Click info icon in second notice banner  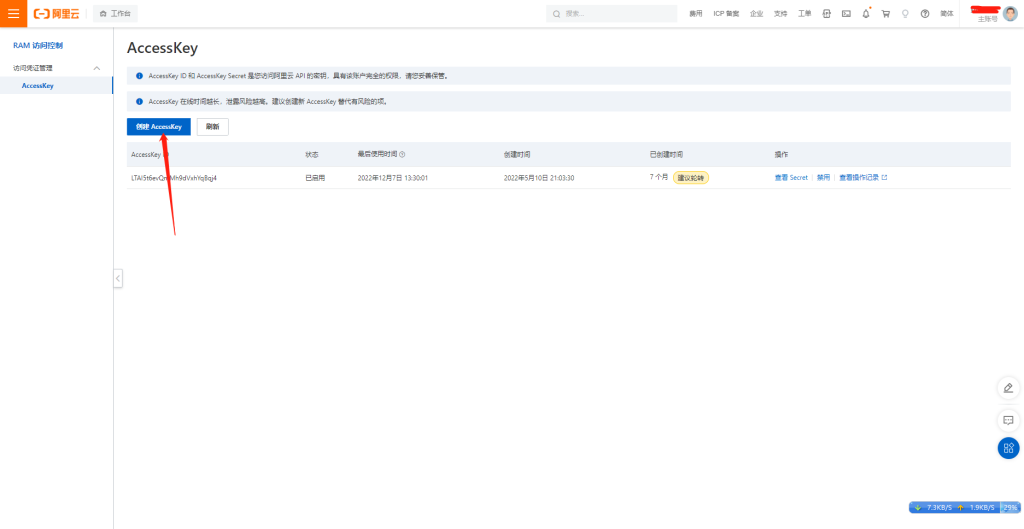click(139, 102)
